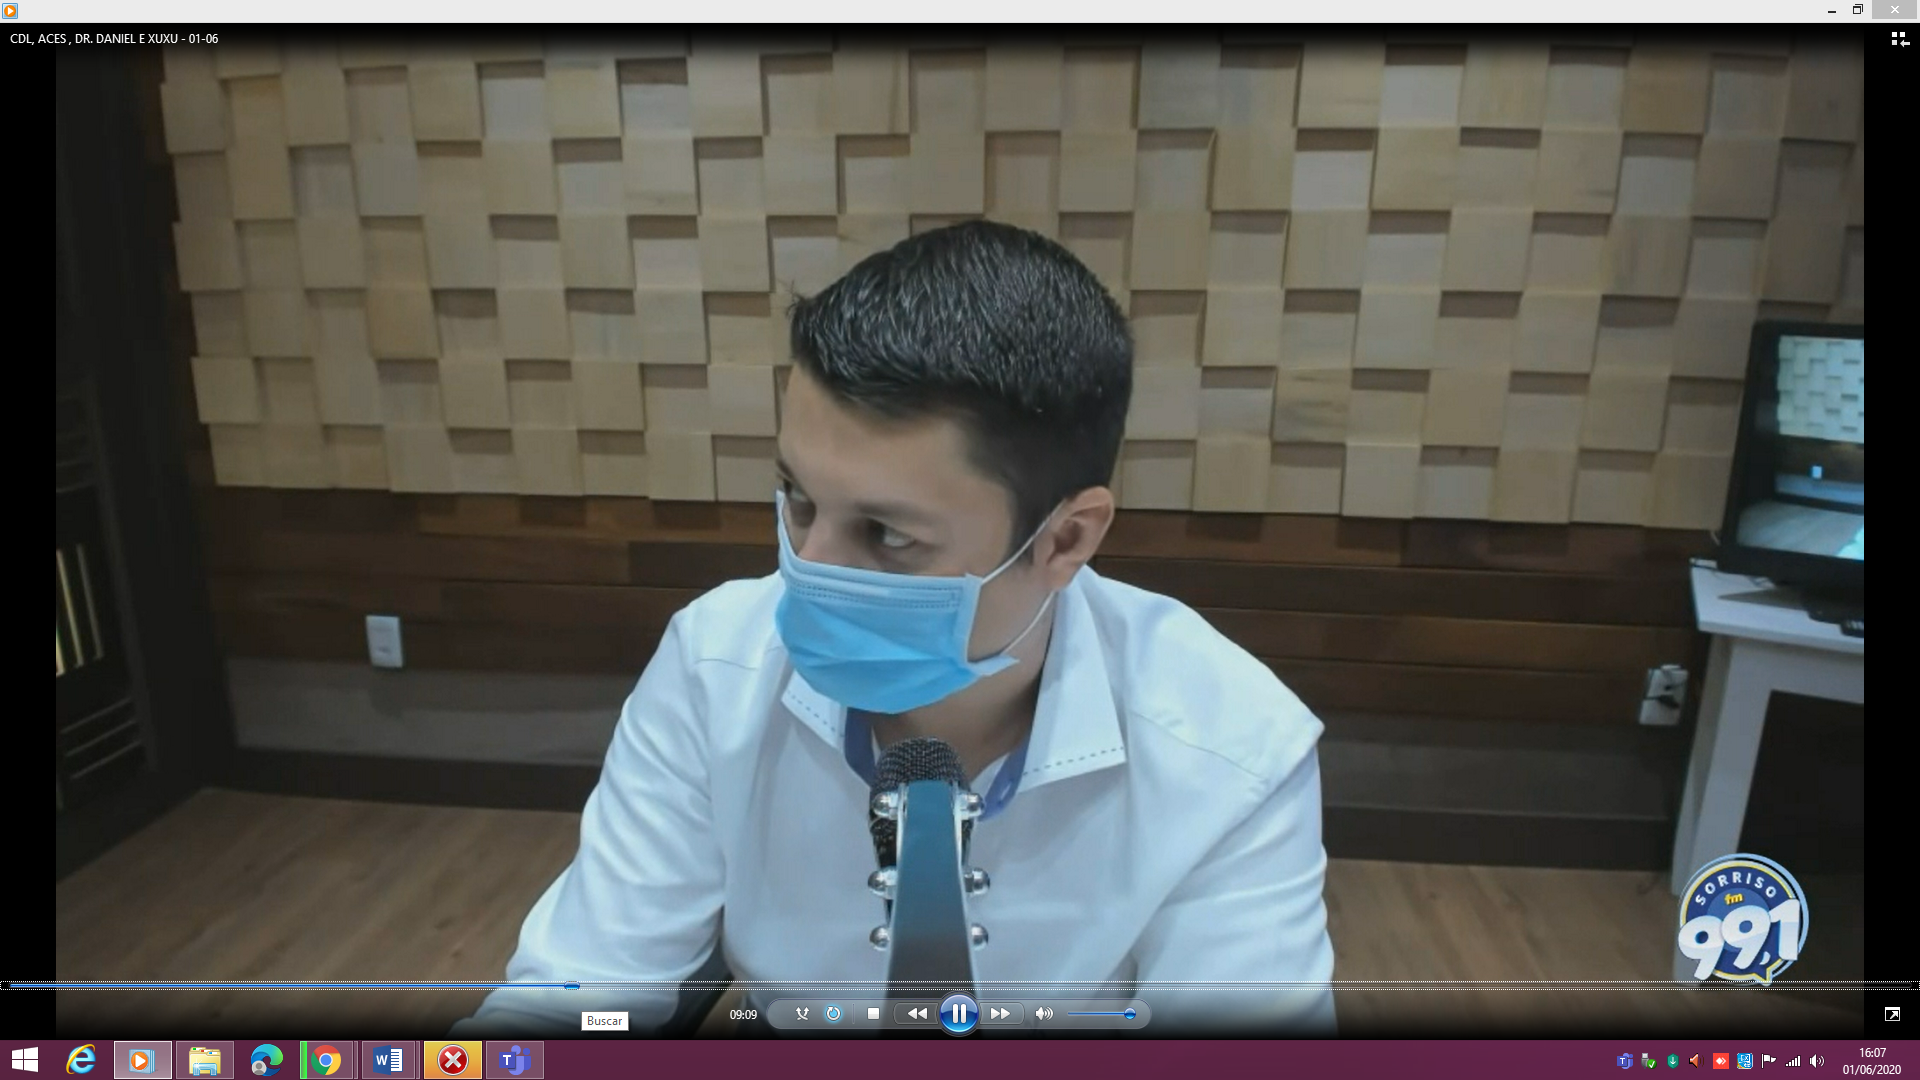Click the 09:09 elapsed time display
The width and height of the screenshot is (1920, 1080).
743,1015
